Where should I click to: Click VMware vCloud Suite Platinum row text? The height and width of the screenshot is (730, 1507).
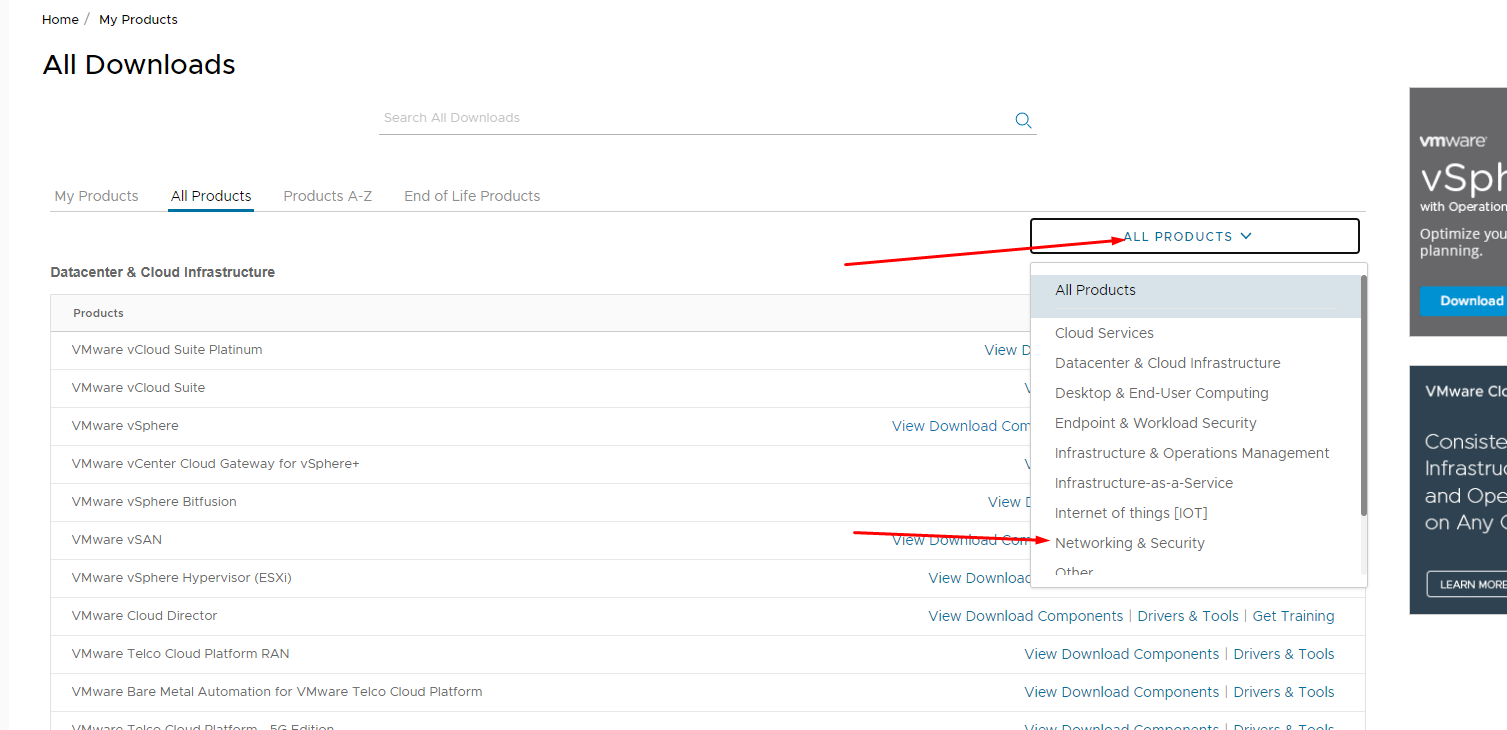[x=167, y=350]
